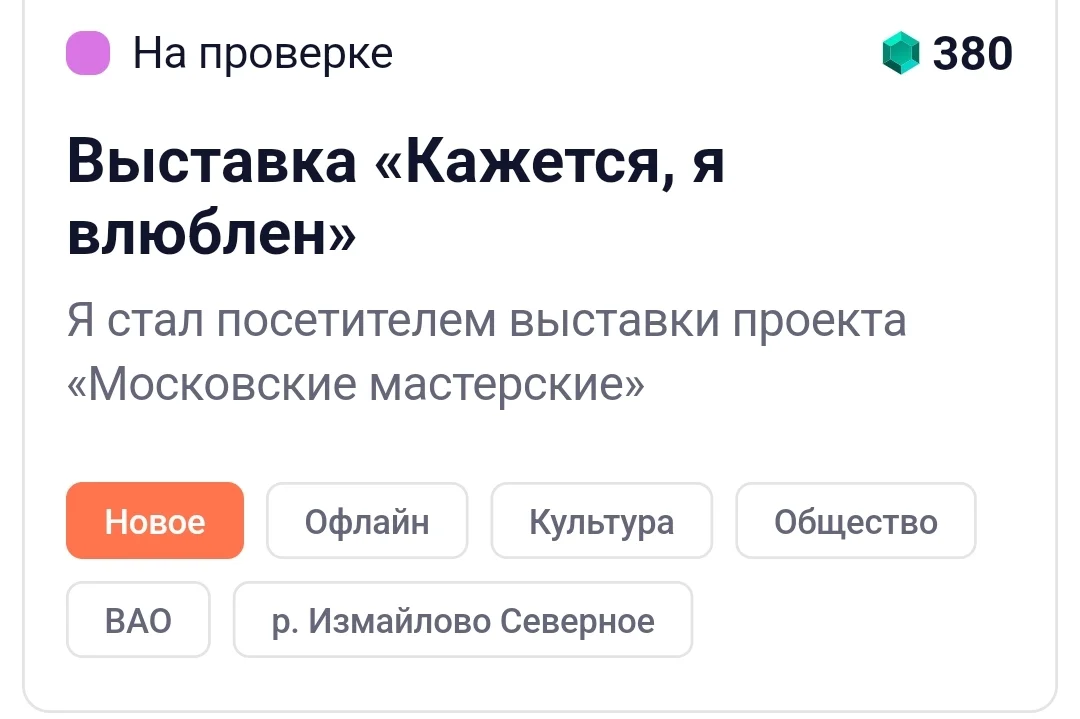Select the «Я стал посетителем» description line
This screenshot has height=719, width=1080.
point(487,320)
